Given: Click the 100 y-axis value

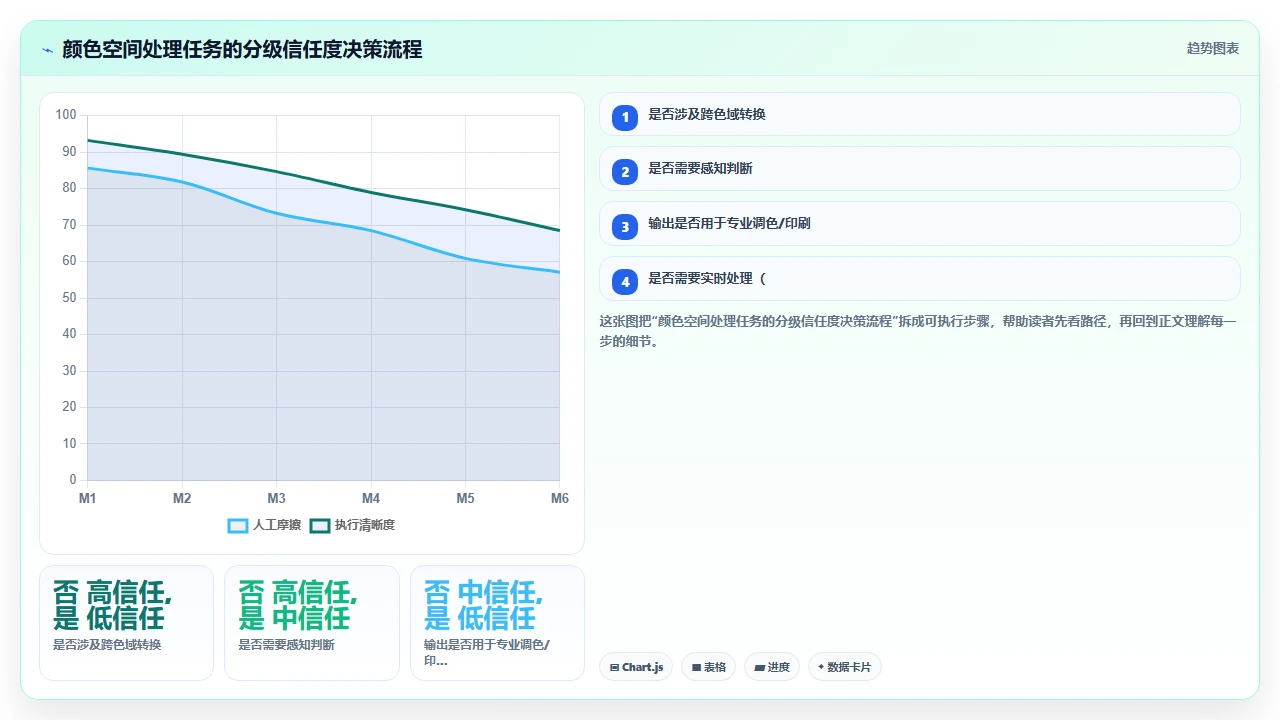Looking at the screenshot, I should point(66,115).
